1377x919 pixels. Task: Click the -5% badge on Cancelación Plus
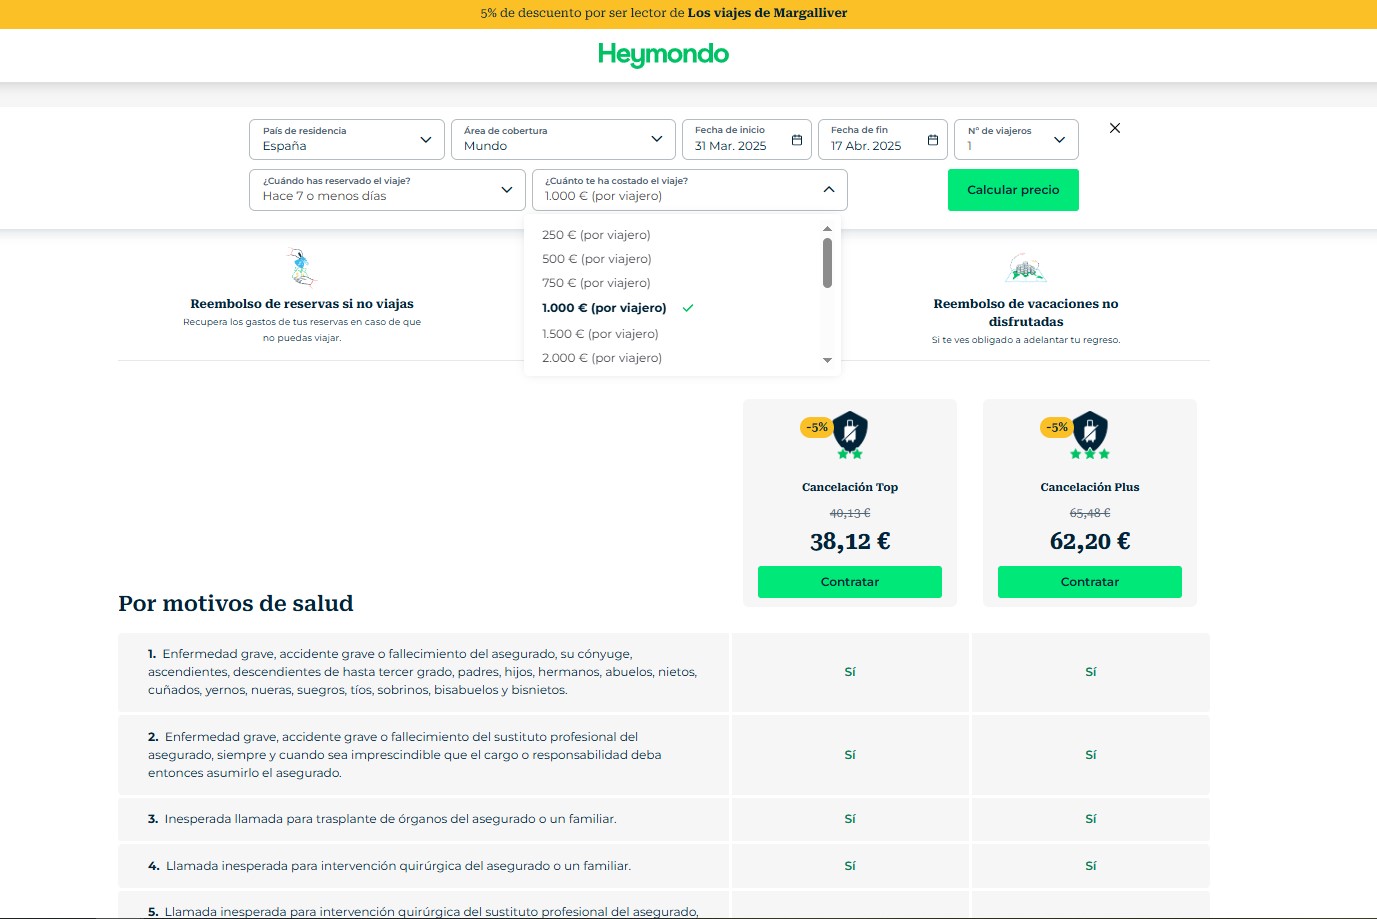click(1057, 428)
